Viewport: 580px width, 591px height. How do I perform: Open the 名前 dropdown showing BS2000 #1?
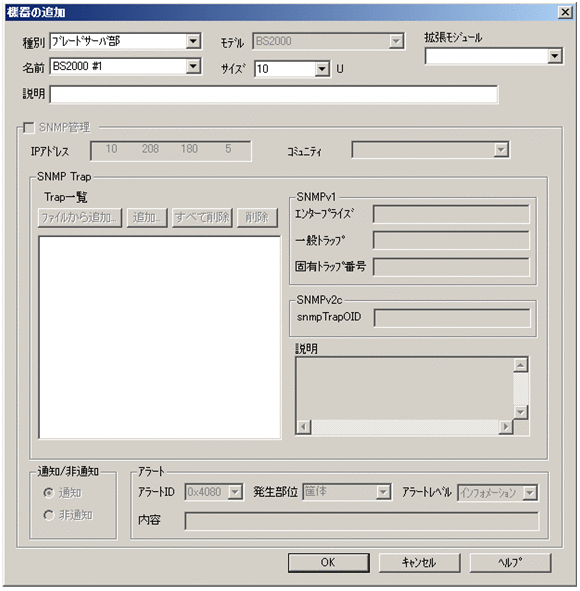193,67
